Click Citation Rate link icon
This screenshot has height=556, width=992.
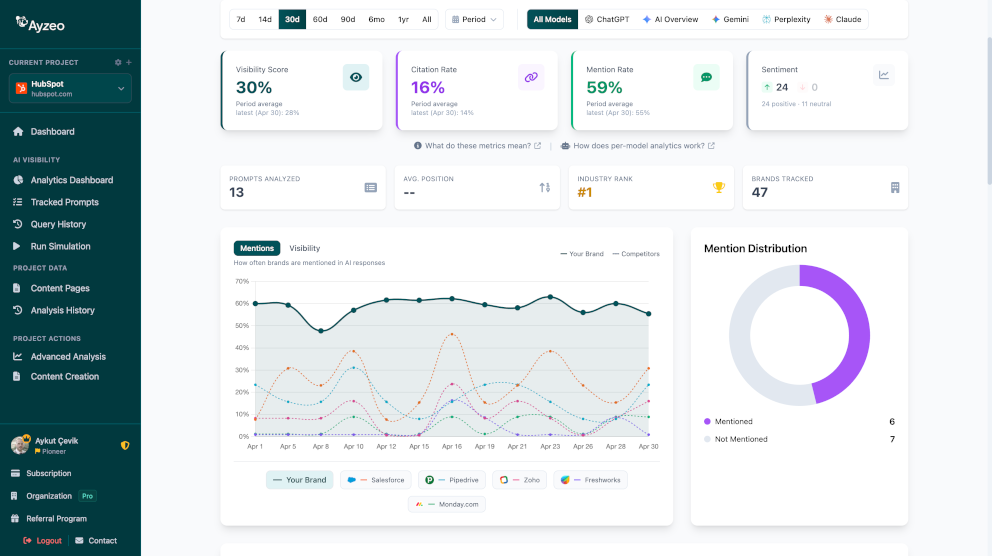point(531,77)
